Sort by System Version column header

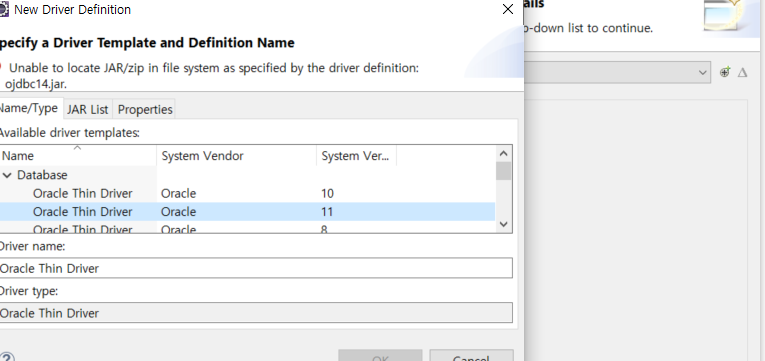click(x=356, y=156)
